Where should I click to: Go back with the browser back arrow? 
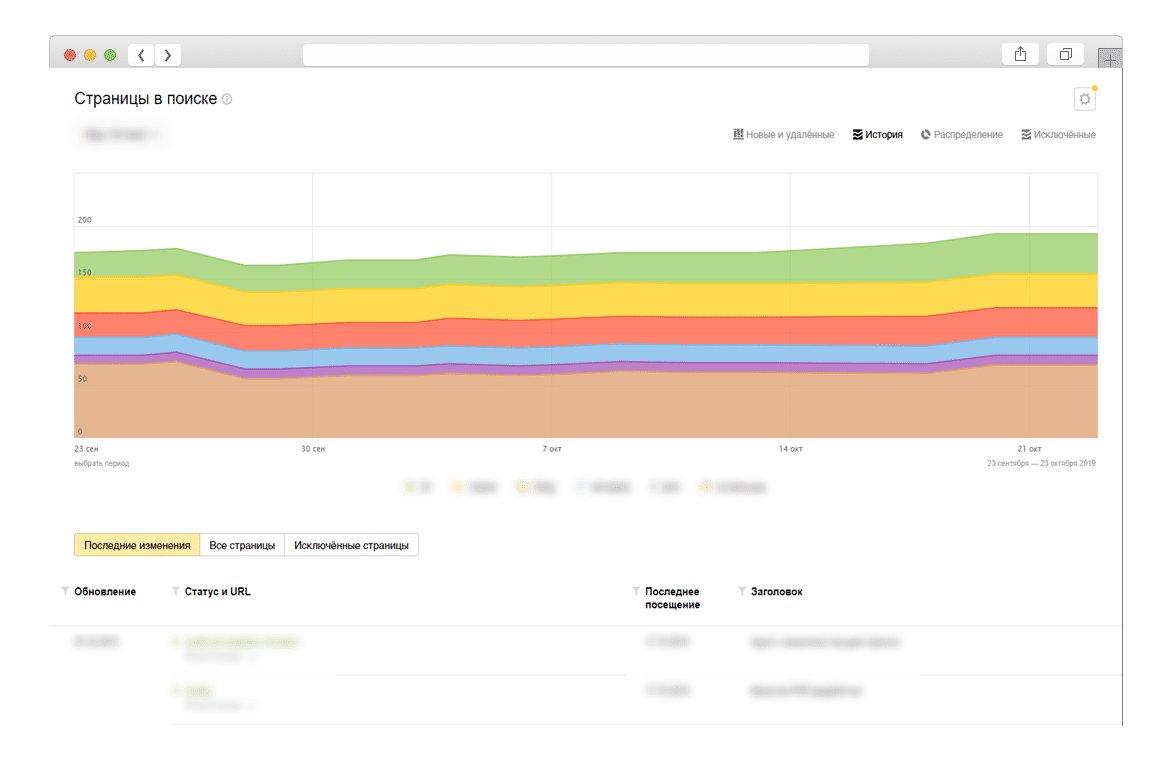[141, 55]
